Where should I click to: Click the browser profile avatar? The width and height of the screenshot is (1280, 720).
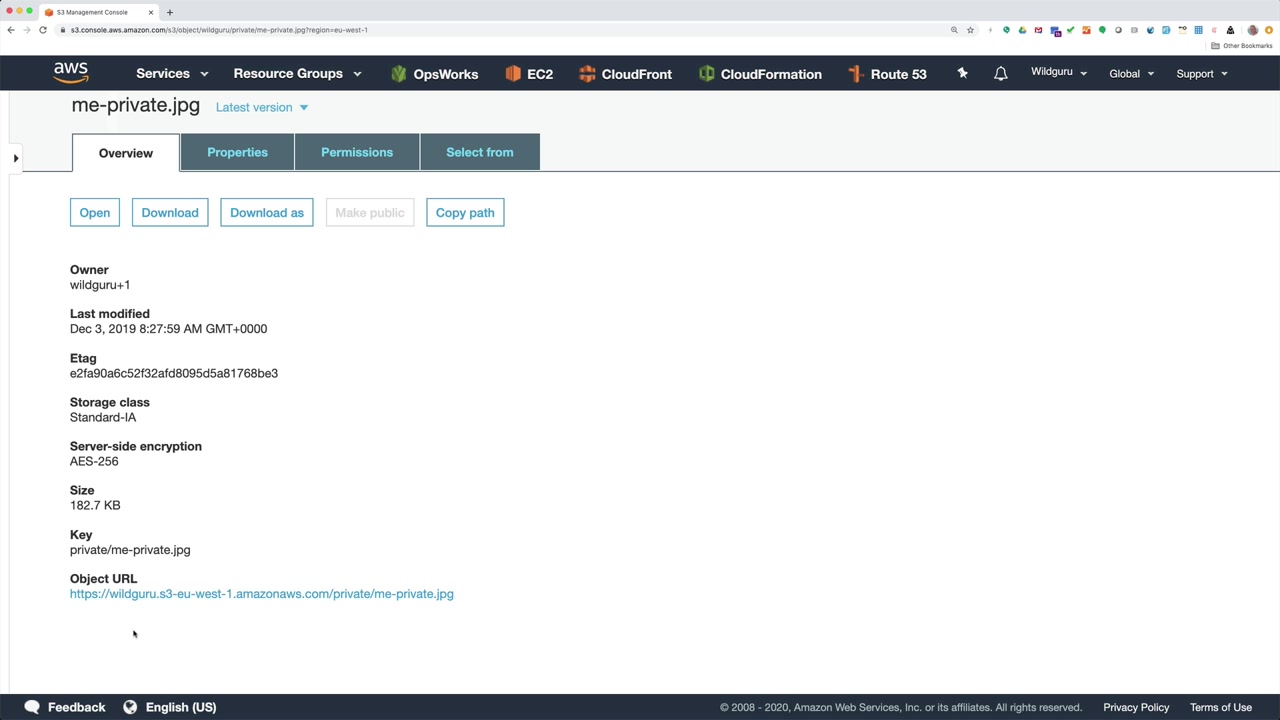1252,30
